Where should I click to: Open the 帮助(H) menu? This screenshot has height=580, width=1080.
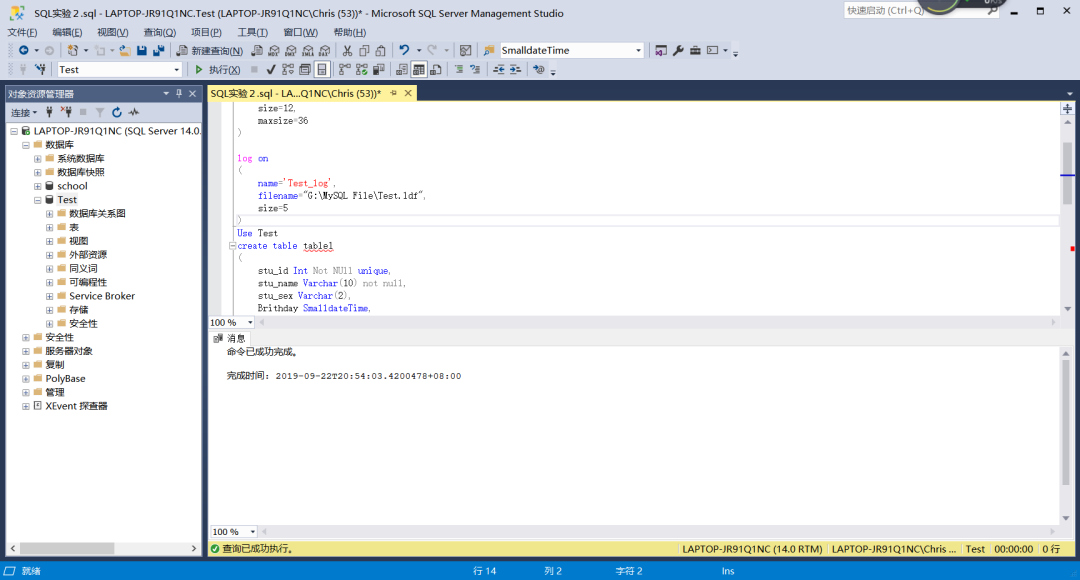click(349, 32)
